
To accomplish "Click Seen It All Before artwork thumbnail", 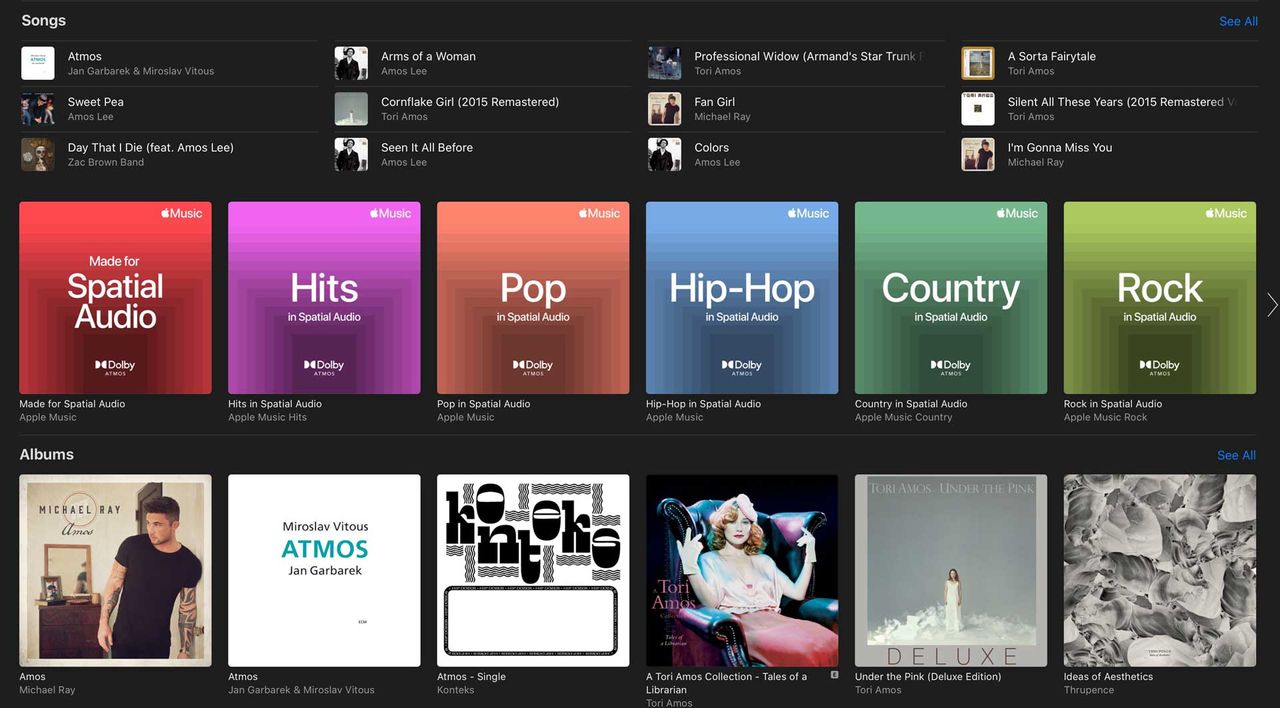I will (351, 154).
